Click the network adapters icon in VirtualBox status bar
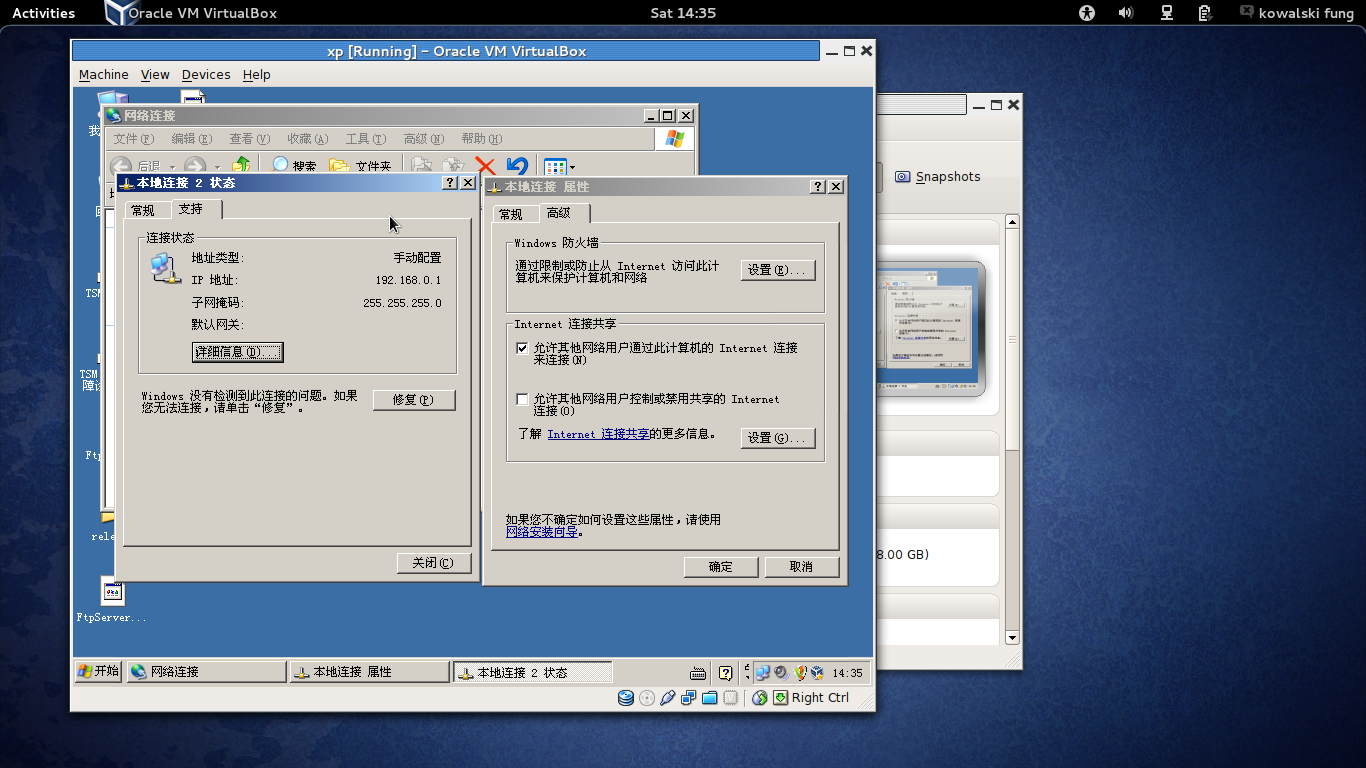Image resolution: width=1366 pixels, height=768 pixels. pyautogui.click(x=689, y=698)
